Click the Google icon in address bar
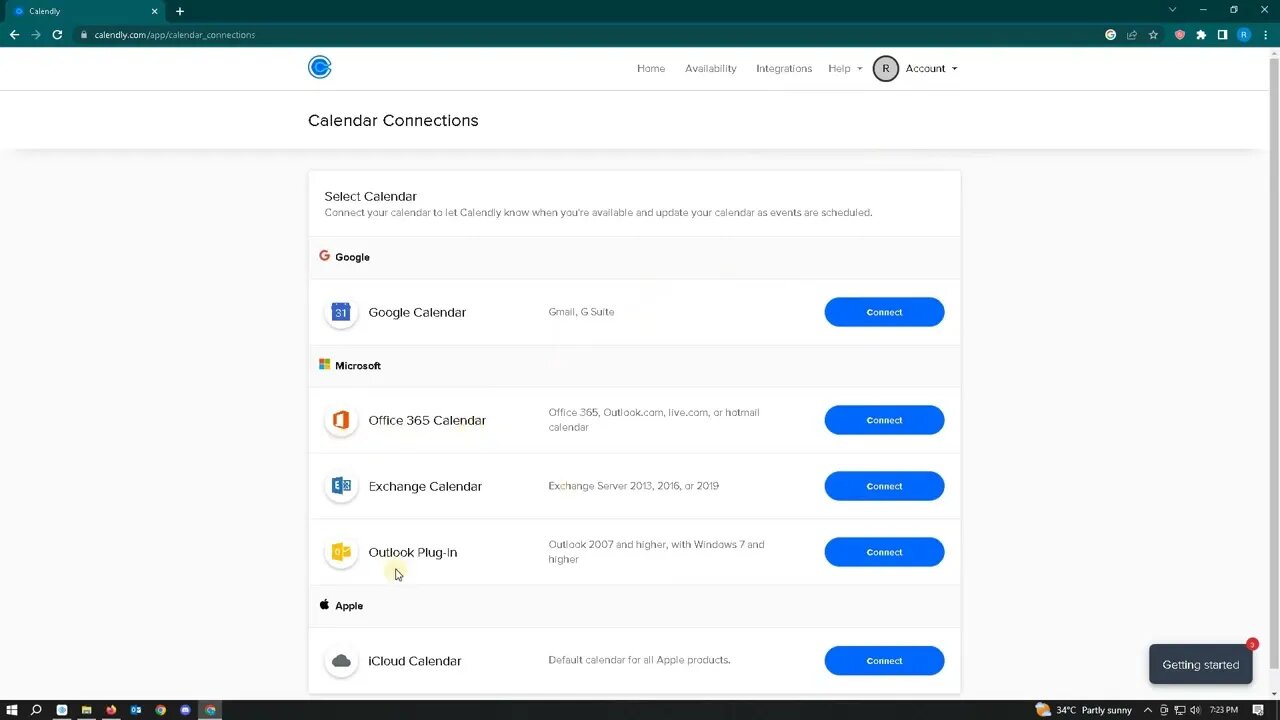Image resolution: width=1280 pixels, height=720 pixels. pyautogui.click(x=1110, y=35)
